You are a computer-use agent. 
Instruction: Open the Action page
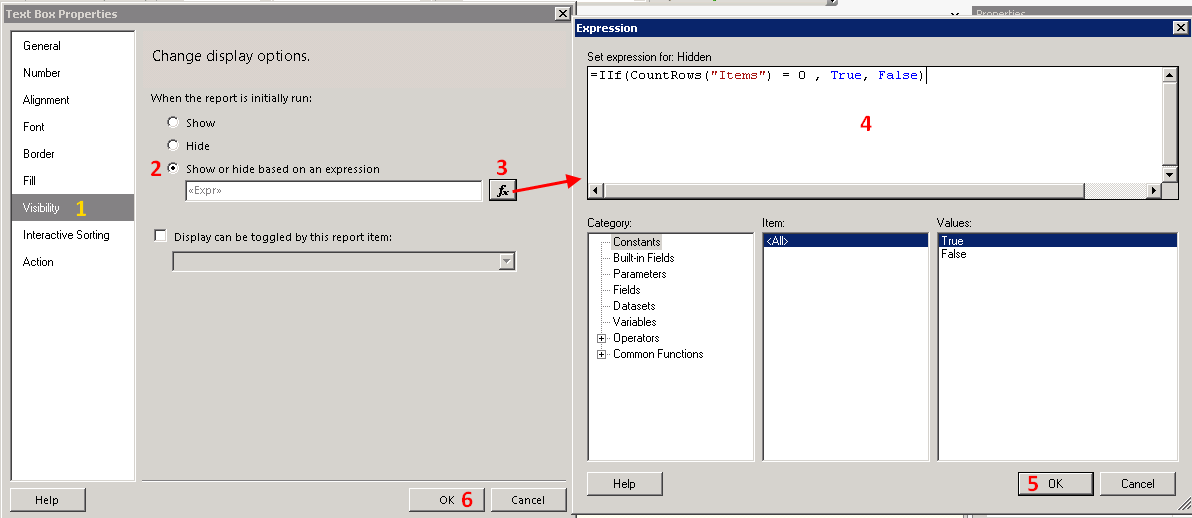tap(73, 262)
